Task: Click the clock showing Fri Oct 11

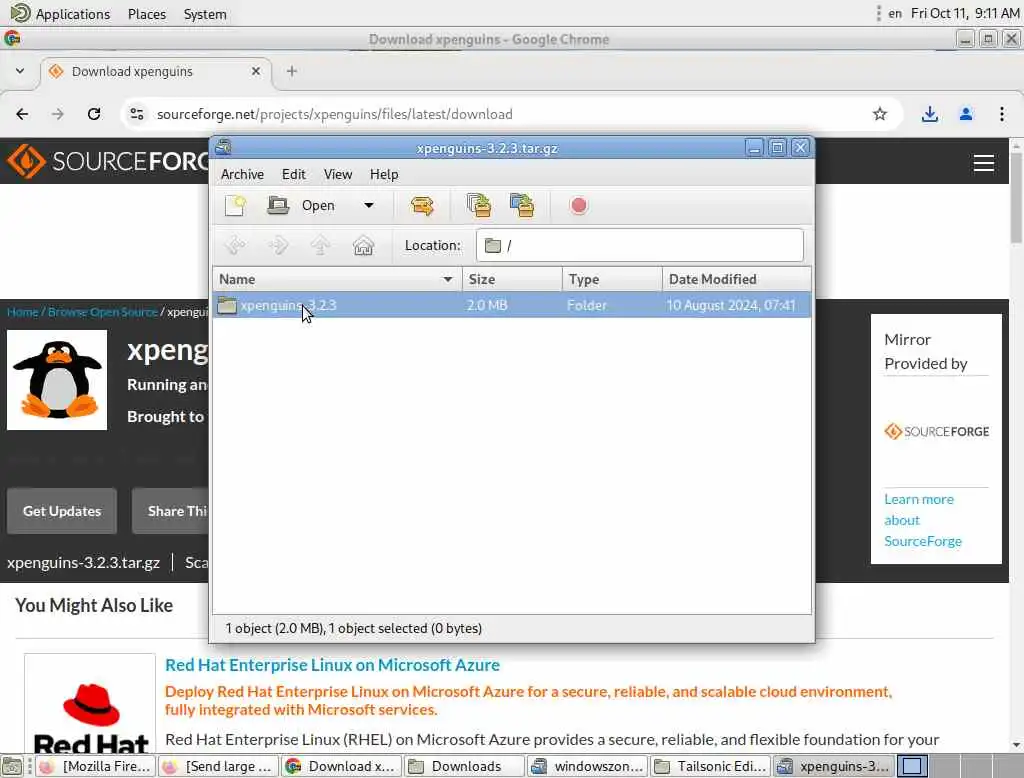Action: pyautogui.click(x=965, y=14)
